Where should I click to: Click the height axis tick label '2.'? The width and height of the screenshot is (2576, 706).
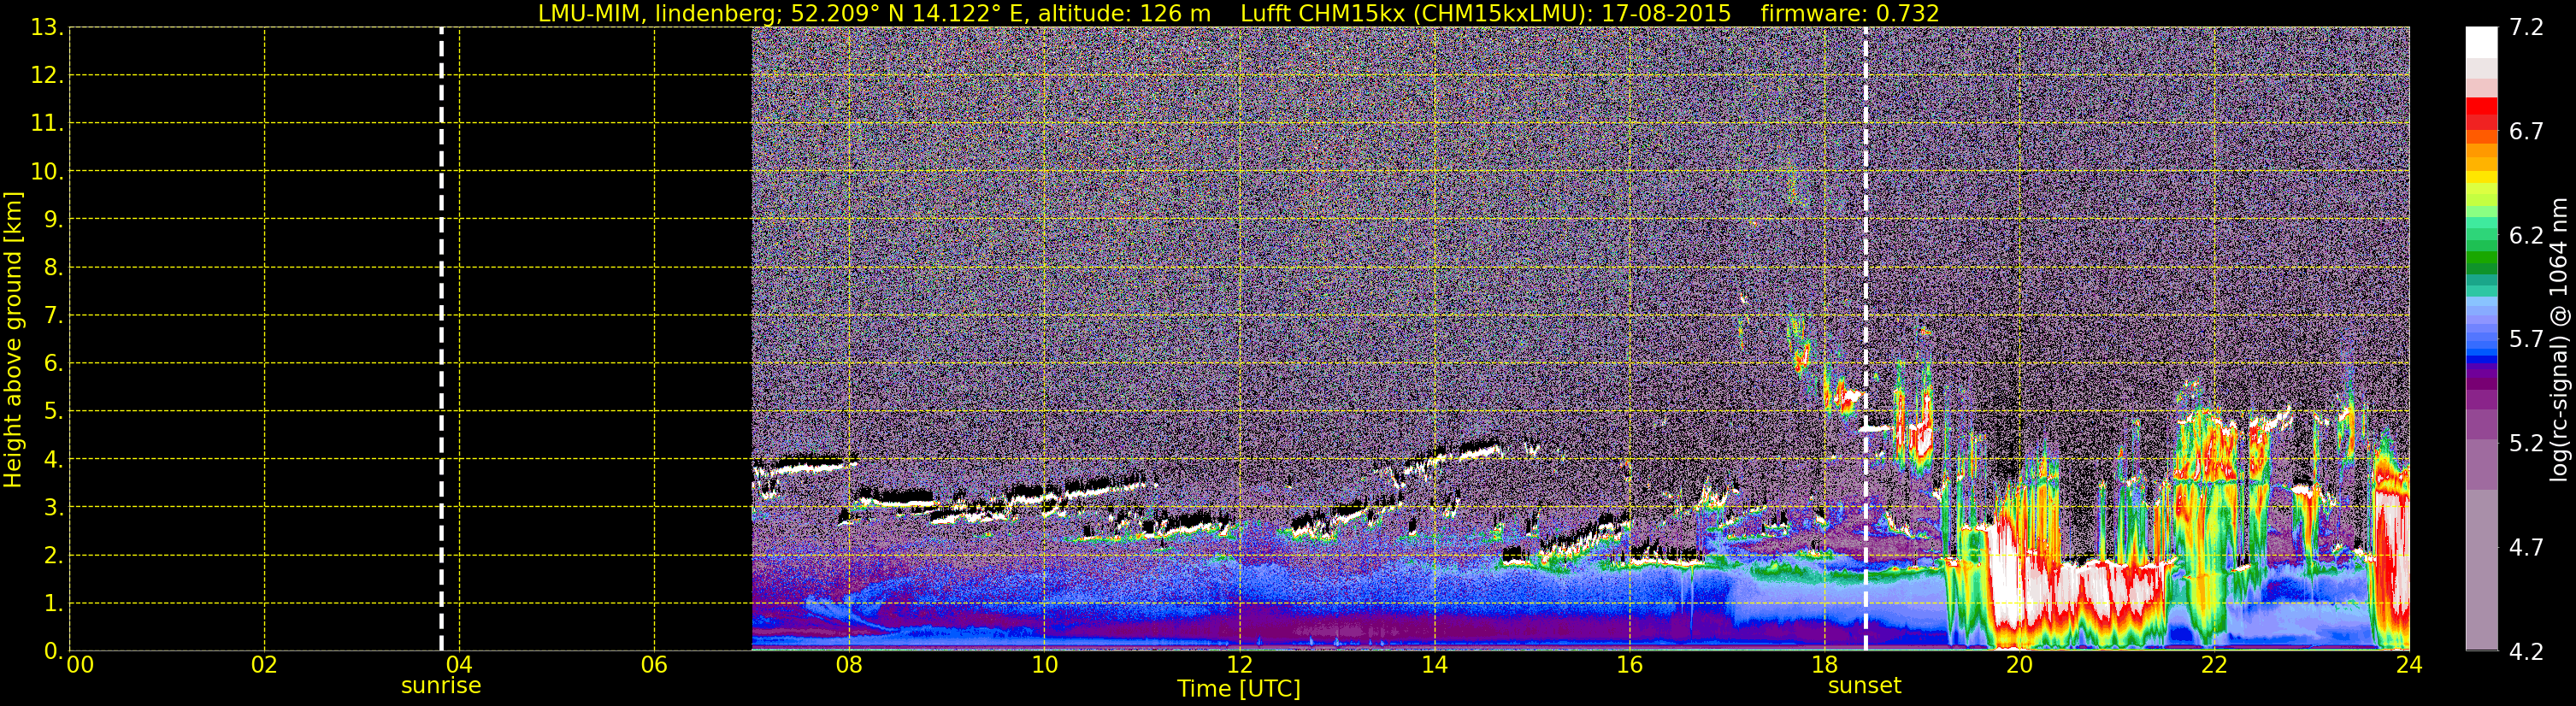(53, 556)
